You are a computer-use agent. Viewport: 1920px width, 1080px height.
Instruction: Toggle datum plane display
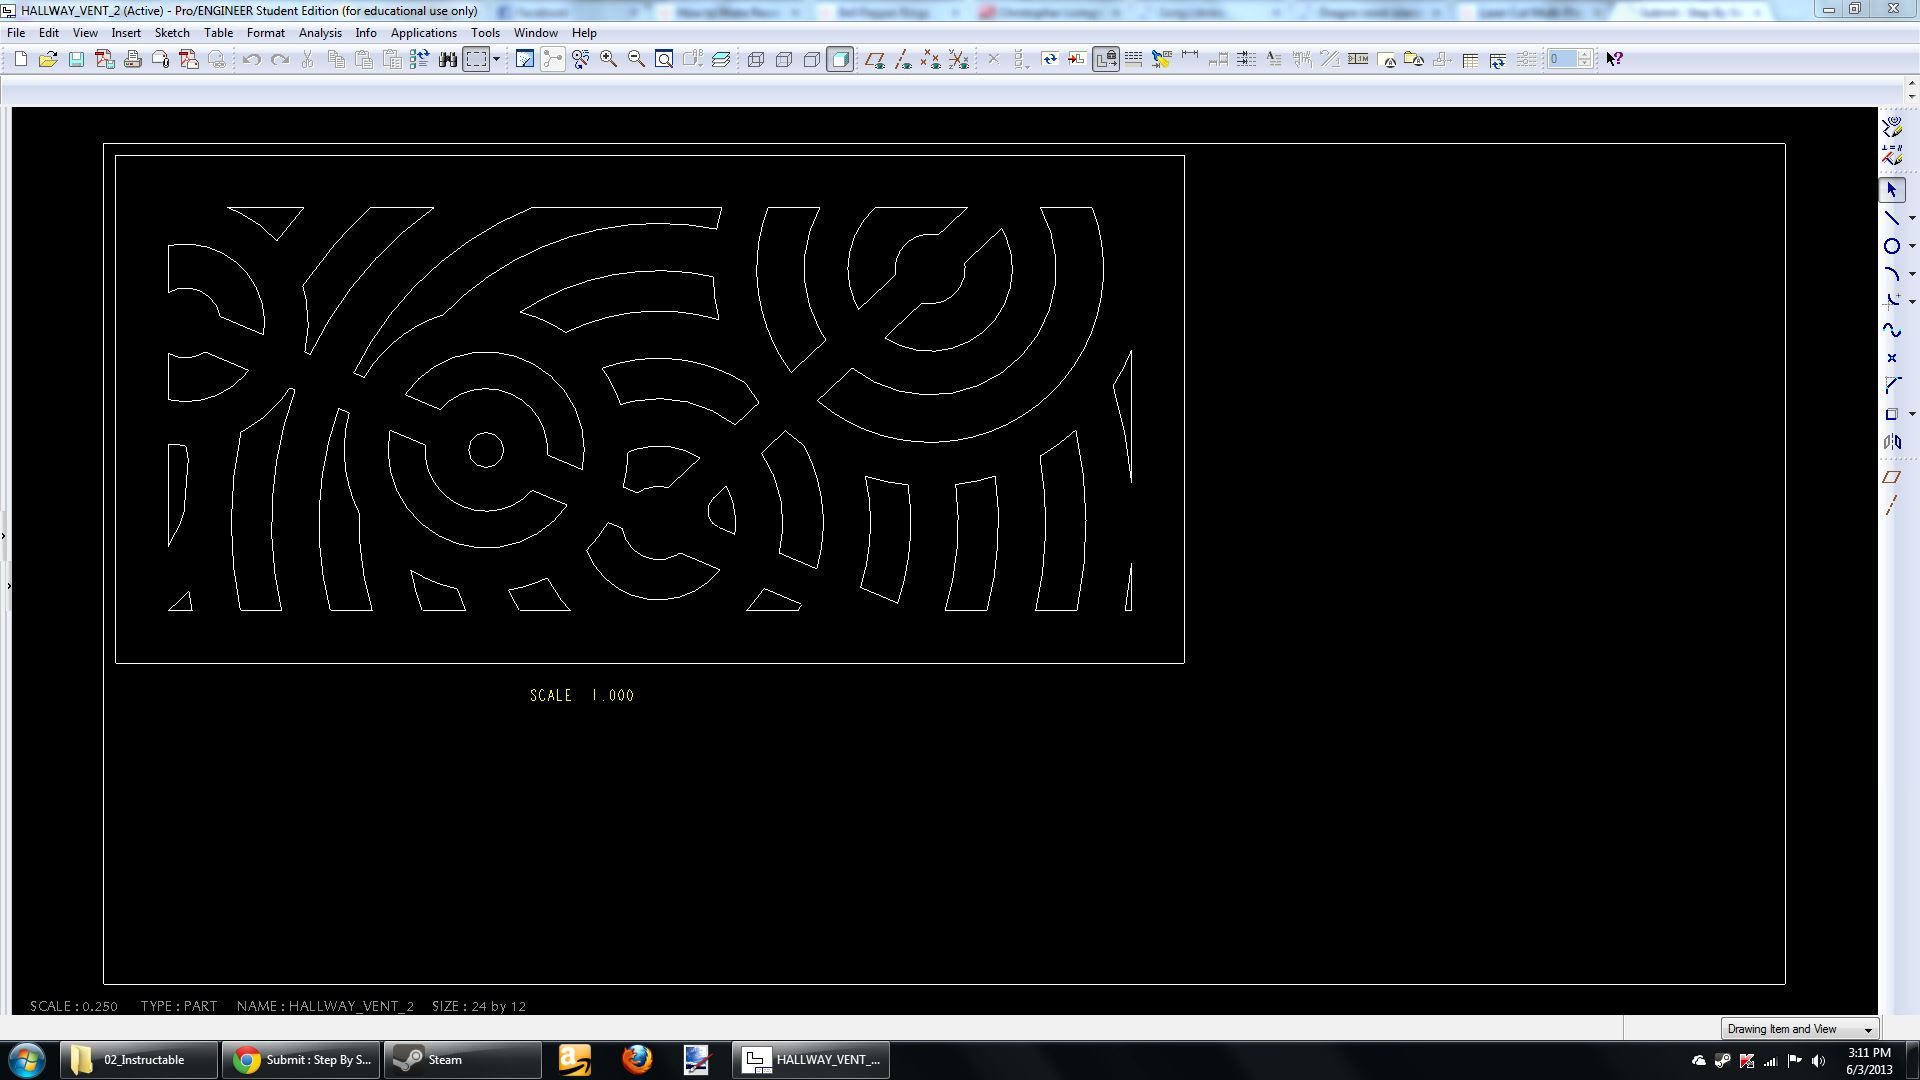(874, 59)
